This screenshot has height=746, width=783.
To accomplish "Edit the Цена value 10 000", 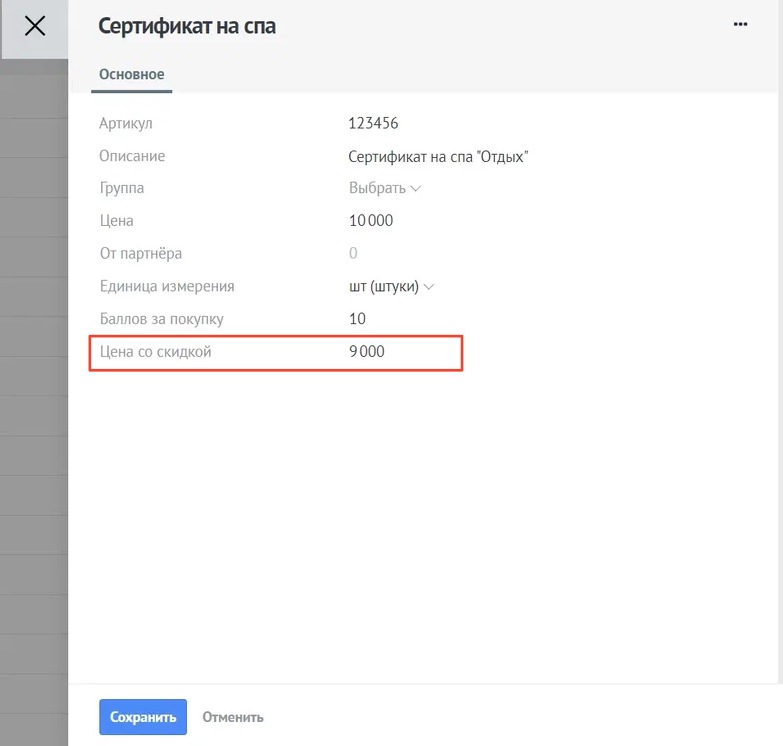I will 371,220.
